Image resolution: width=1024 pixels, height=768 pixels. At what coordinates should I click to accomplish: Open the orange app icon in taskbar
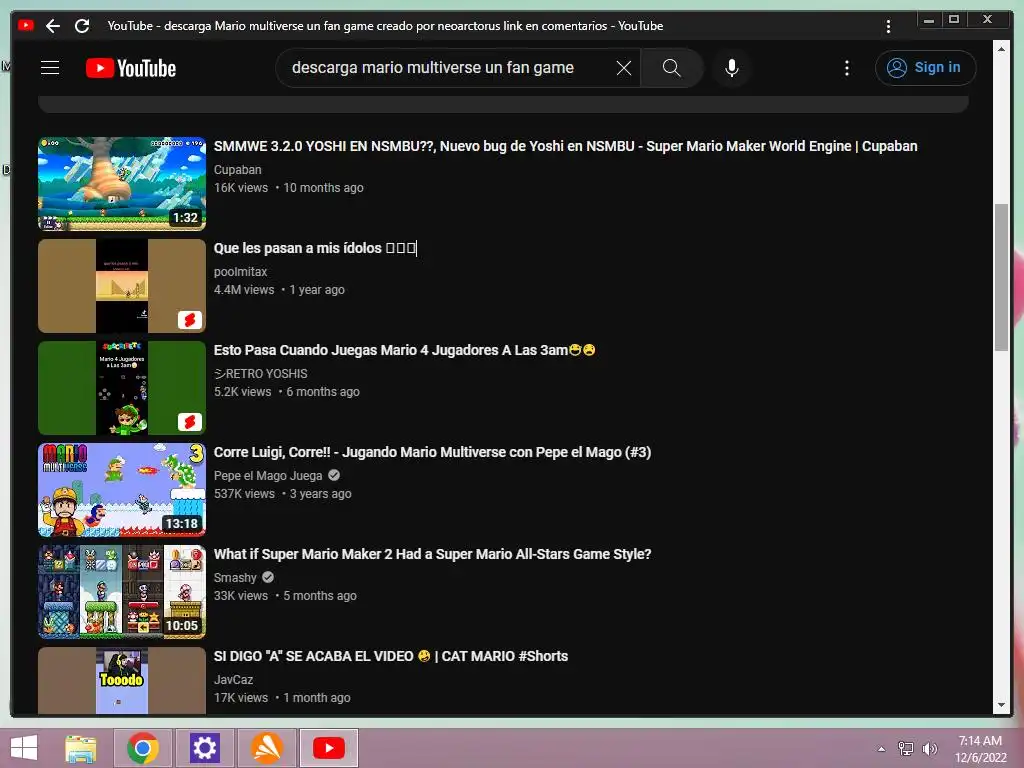tap(266, 748)
